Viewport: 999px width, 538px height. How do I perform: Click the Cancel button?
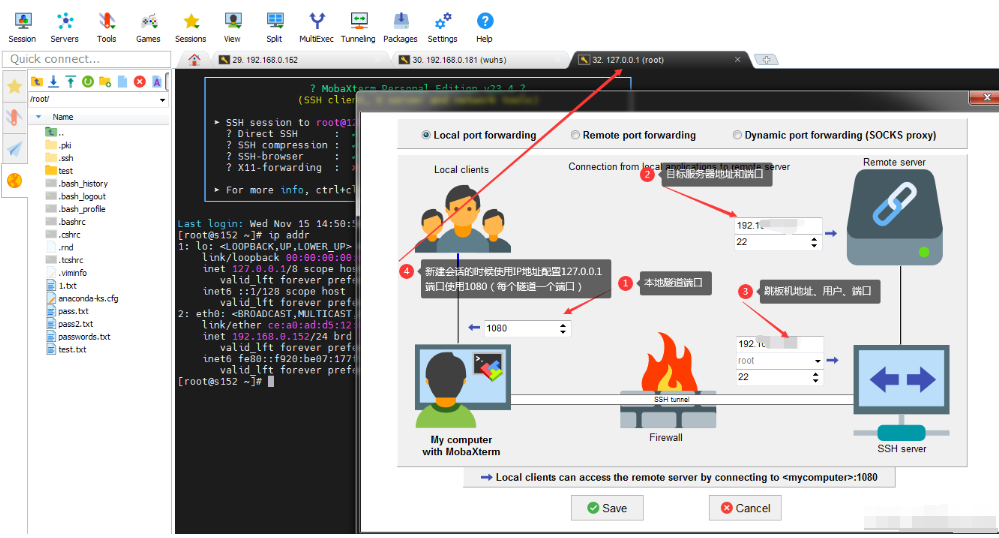coord(745,508)
